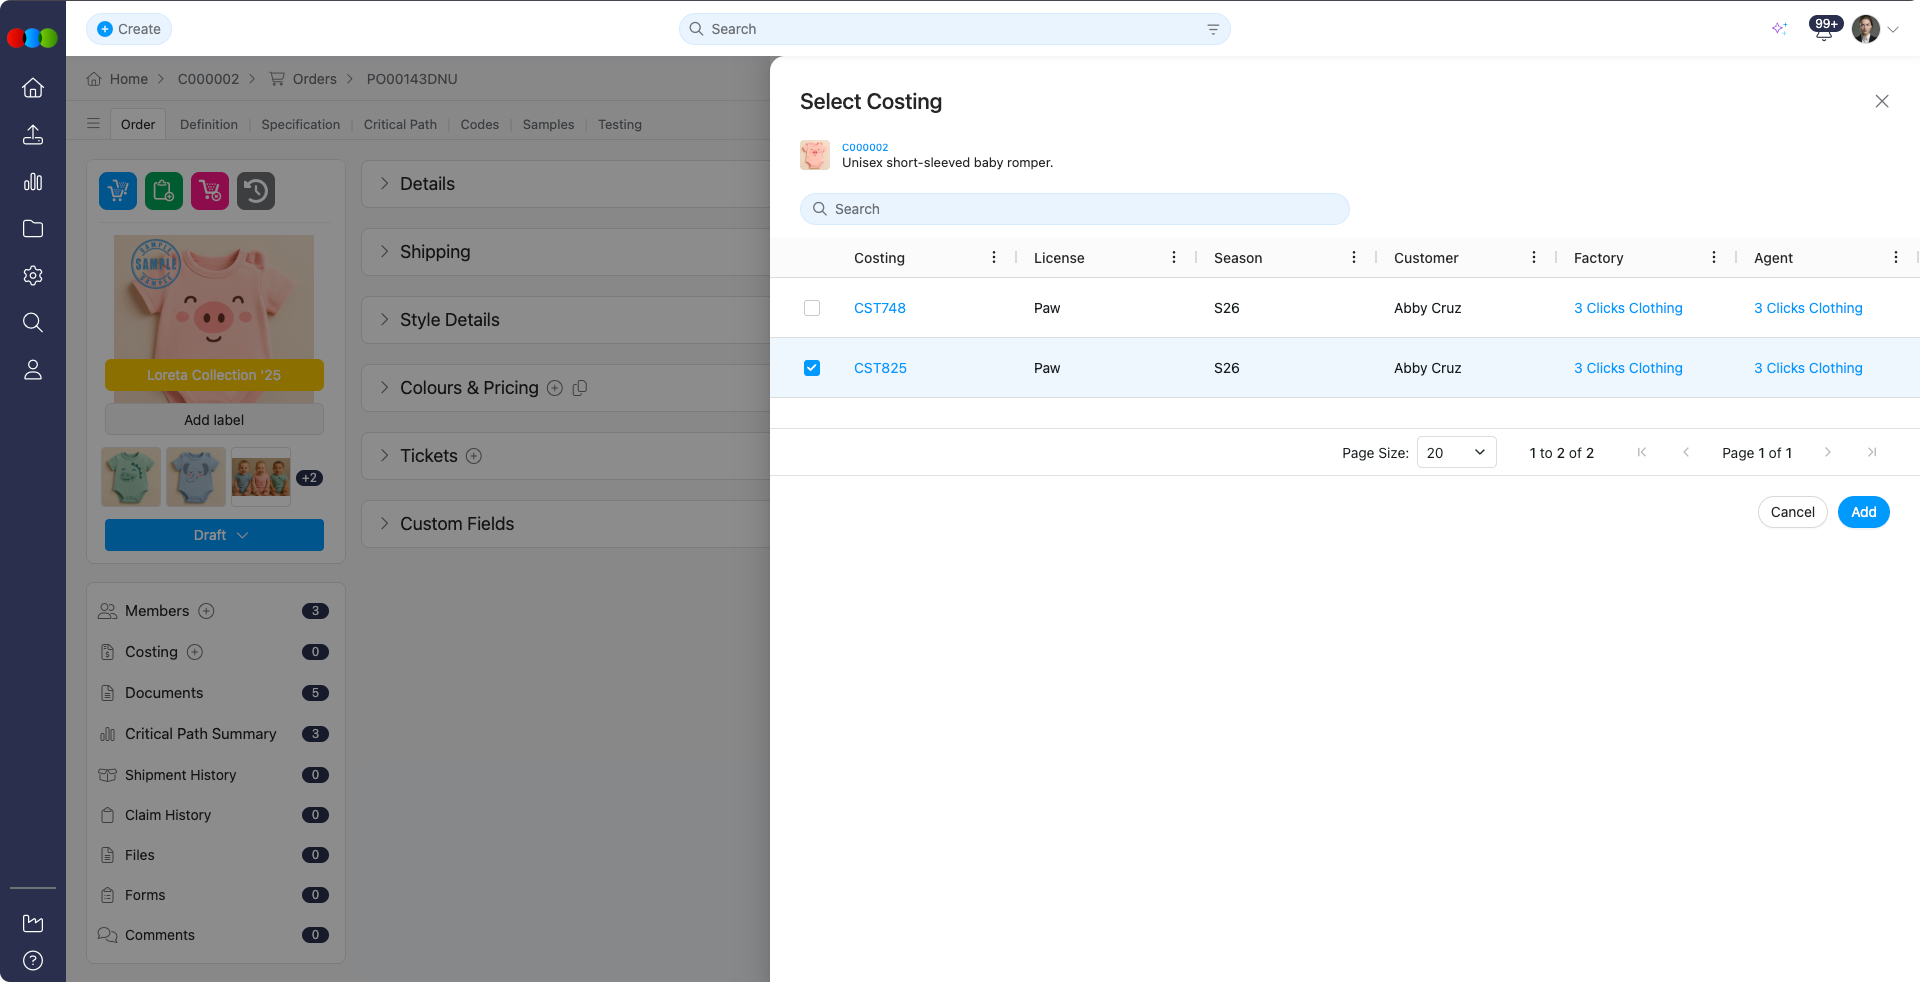1920x982 pixels.
Task: Click the pink cancel order cart icon
Action: point(209,191)
